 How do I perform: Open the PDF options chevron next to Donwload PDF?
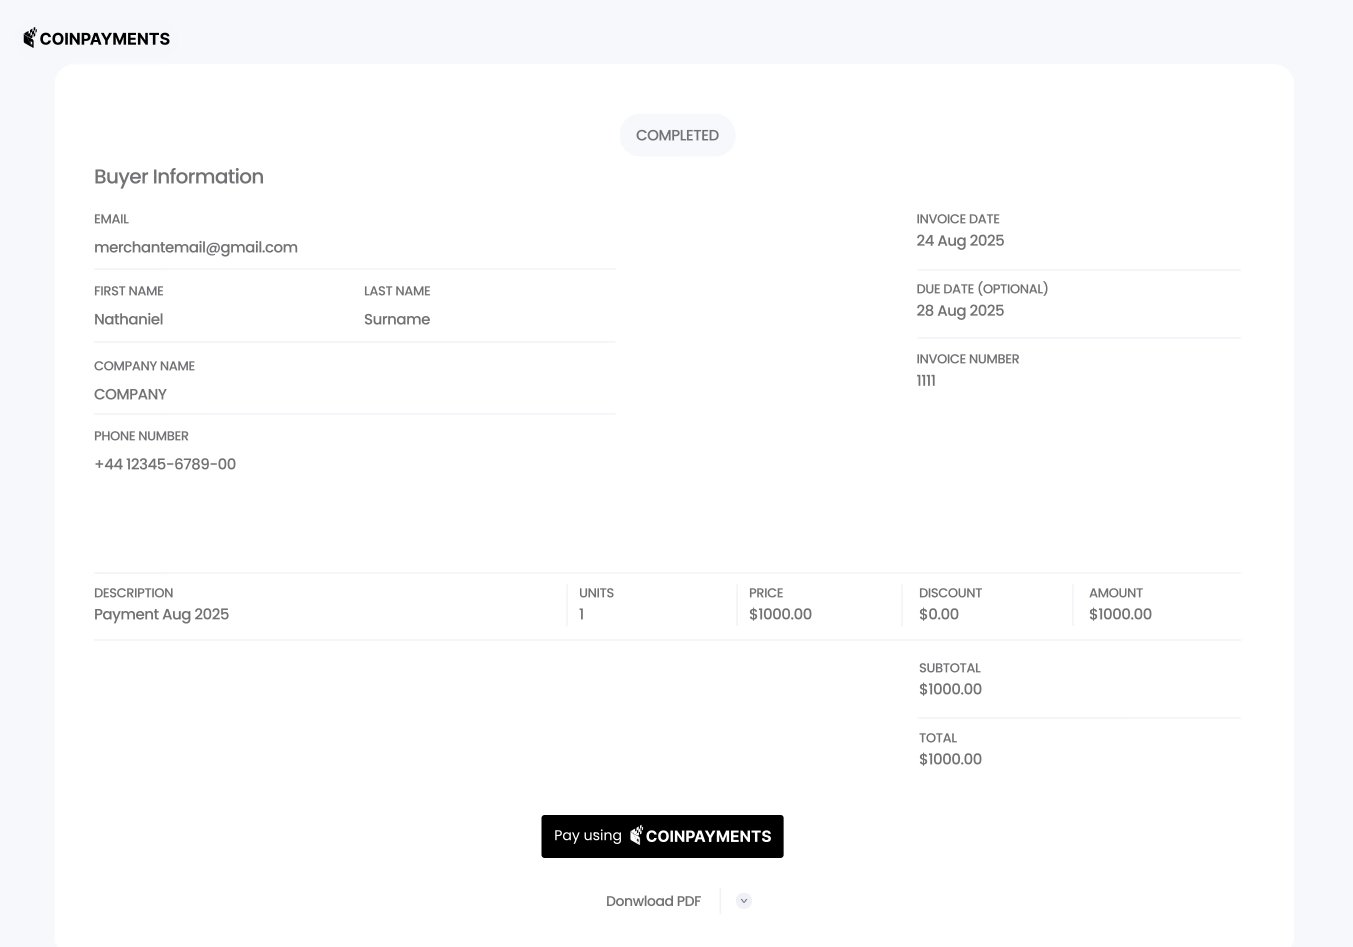click(x=743, y=900)
